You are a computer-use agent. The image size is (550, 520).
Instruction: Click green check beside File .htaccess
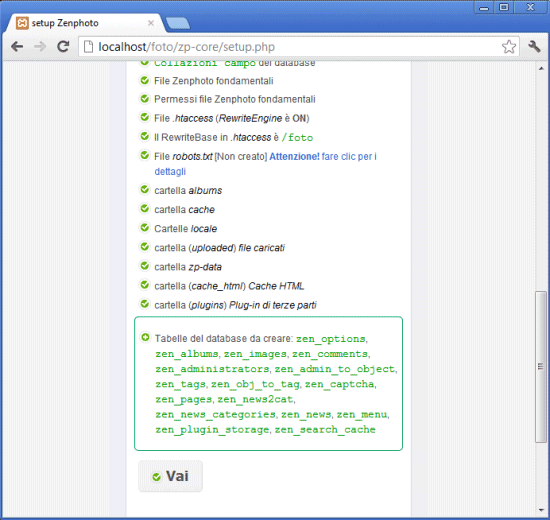[x=145, y=117]
